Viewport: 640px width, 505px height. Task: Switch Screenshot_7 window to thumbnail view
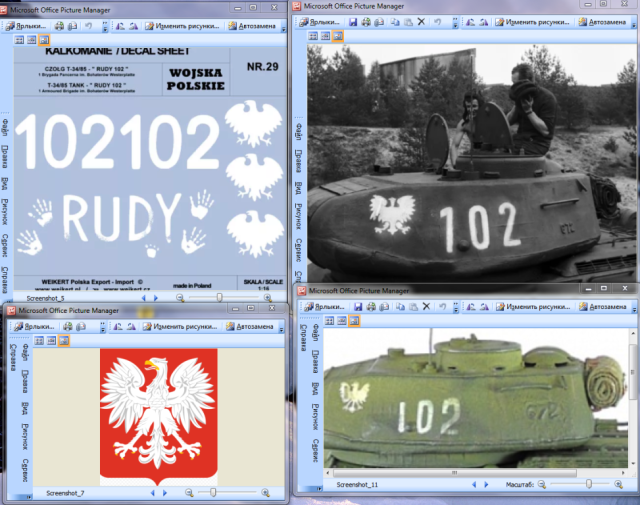click(x=39, y=340)
